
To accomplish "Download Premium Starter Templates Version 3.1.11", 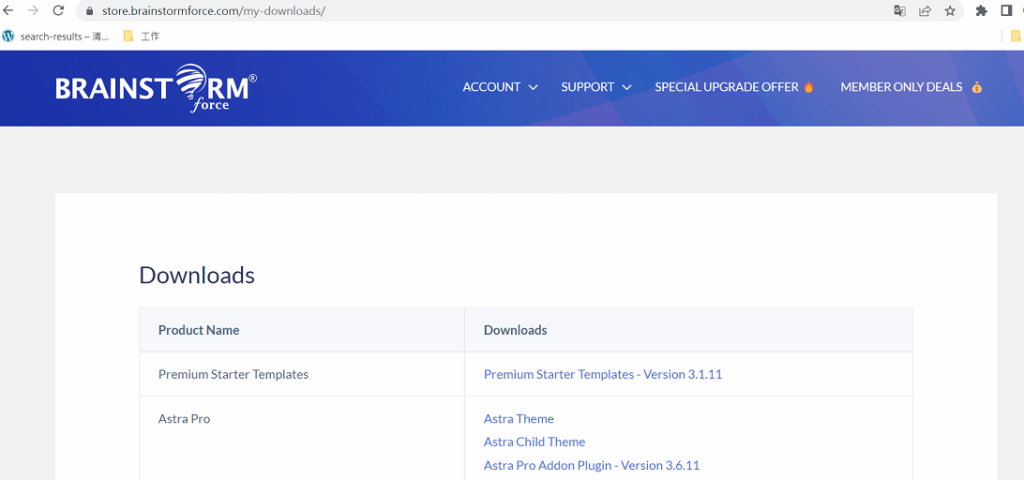I will pyautogui.click(x=602, y=374).
